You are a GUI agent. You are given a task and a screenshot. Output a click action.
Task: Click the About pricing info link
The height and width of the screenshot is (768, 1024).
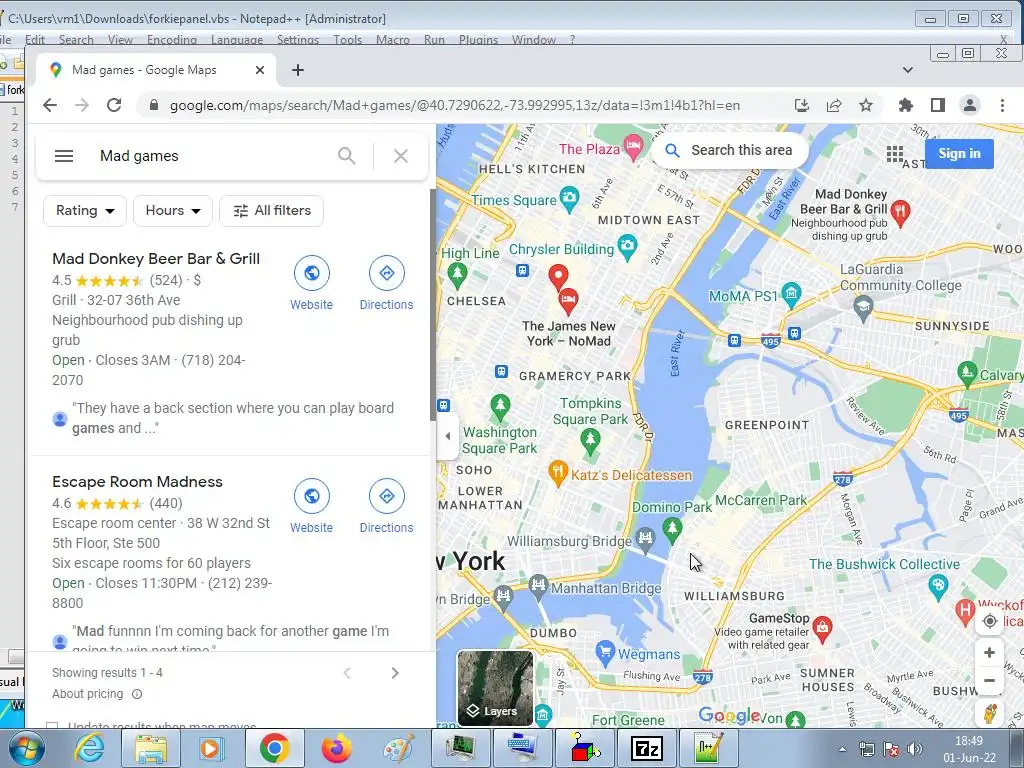click(x=97, y=694)
